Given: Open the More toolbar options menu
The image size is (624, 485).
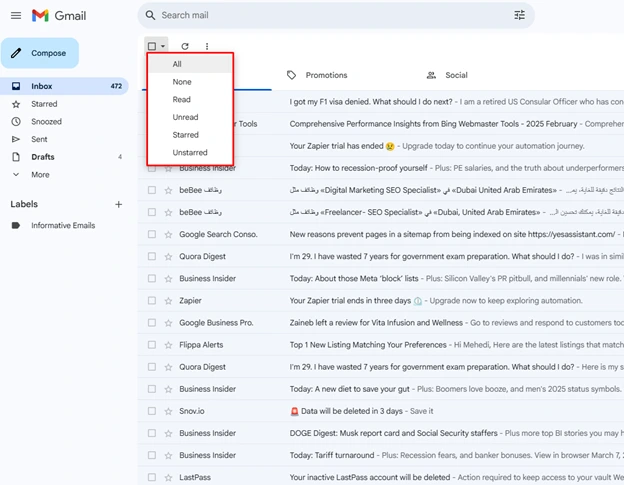Looking at the screenshot, I should (x=207, y=46).
